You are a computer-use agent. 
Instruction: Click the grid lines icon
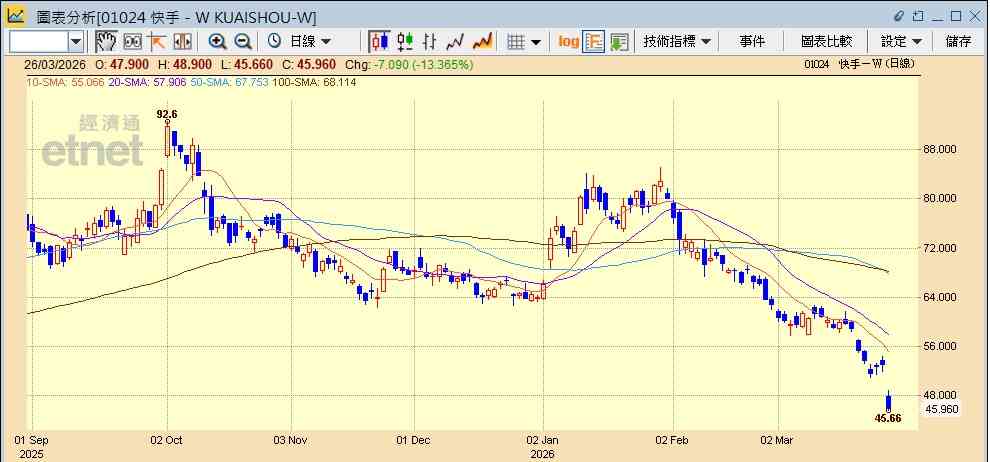pos(516,42)
